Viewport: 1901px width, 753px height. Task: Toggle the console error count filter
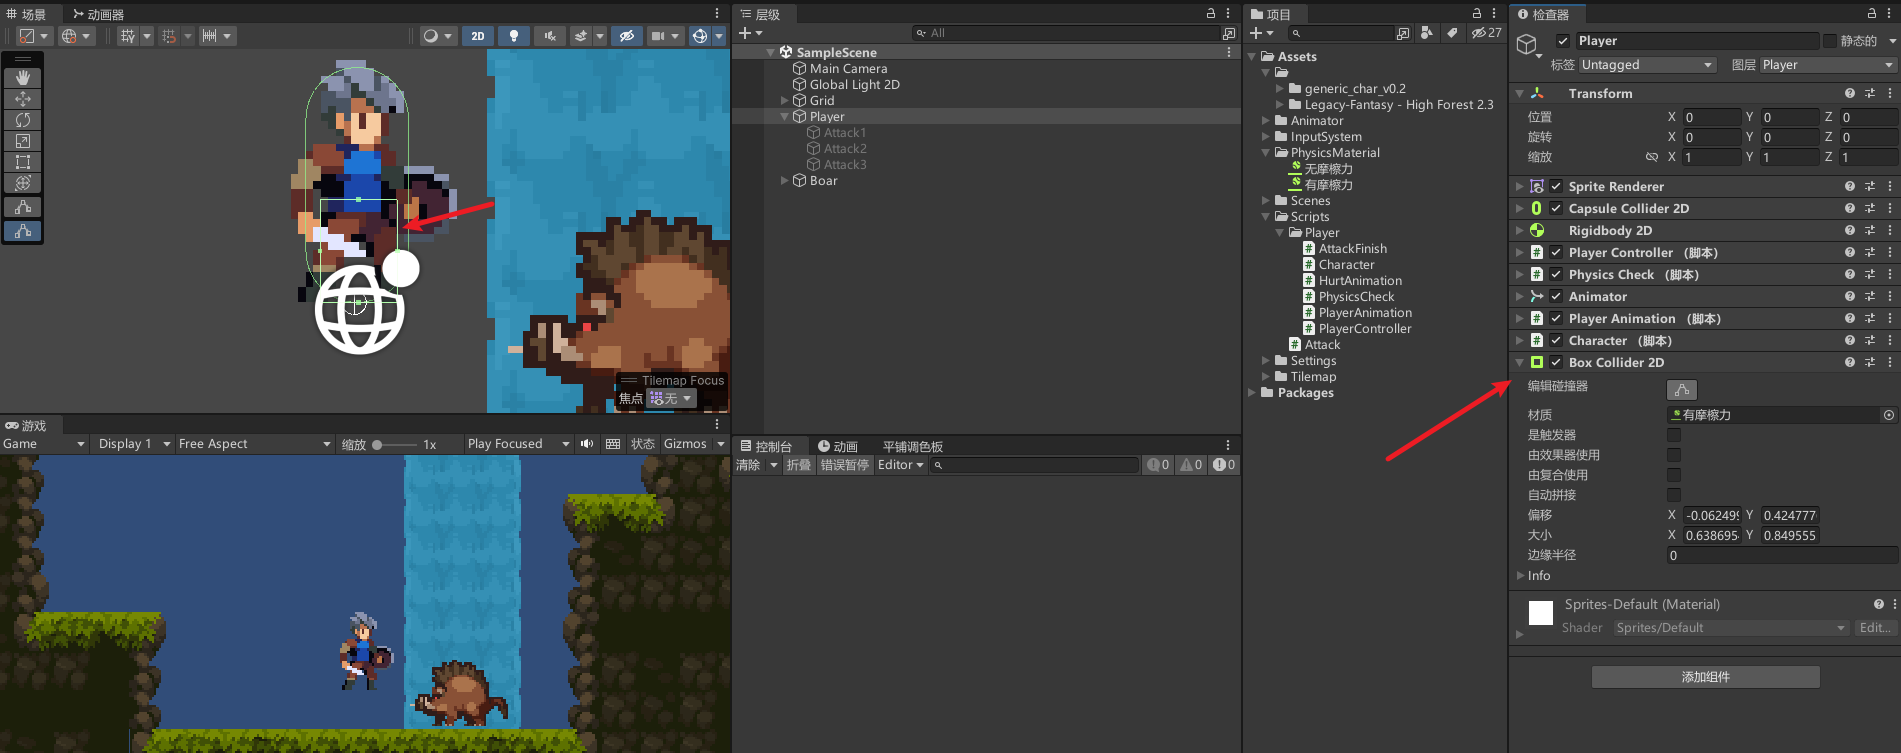[1224, 465]
